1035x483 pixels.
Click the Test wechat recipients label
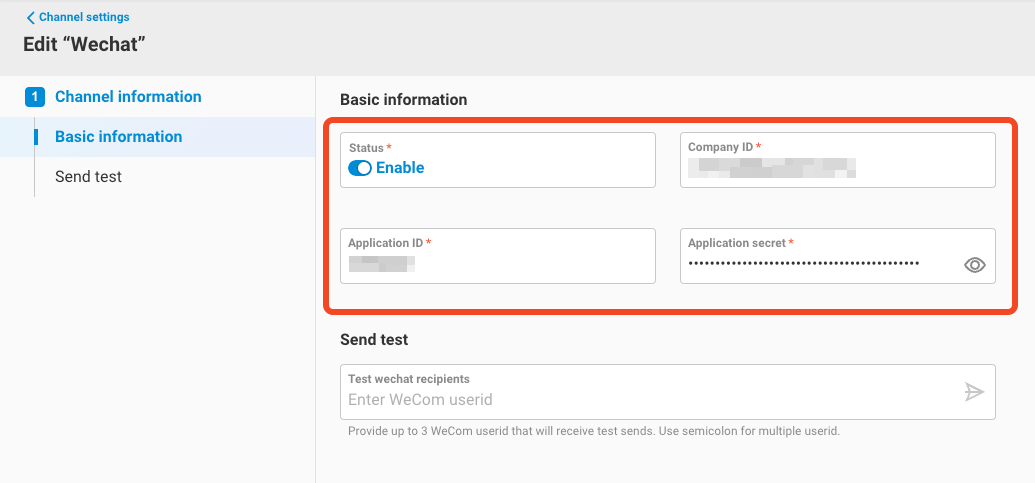[408, 379]
